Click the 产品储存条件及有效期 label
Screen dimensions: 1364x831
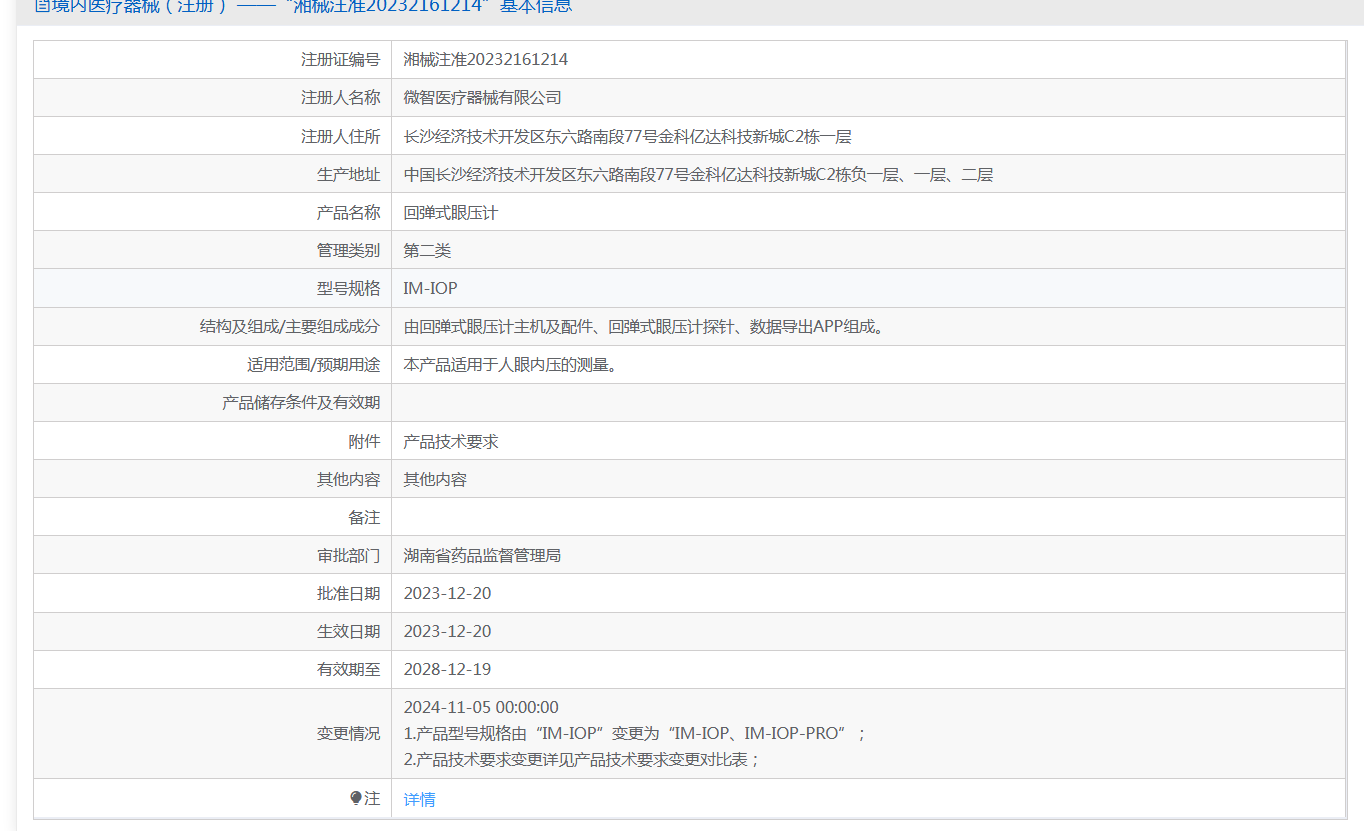(x=301, y=403)
